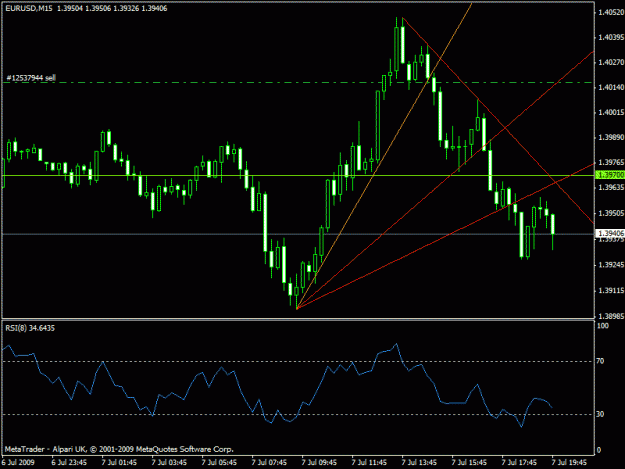Click the 7 Jul 15:45 time label

pyautogui.click(x=469, y=462)
